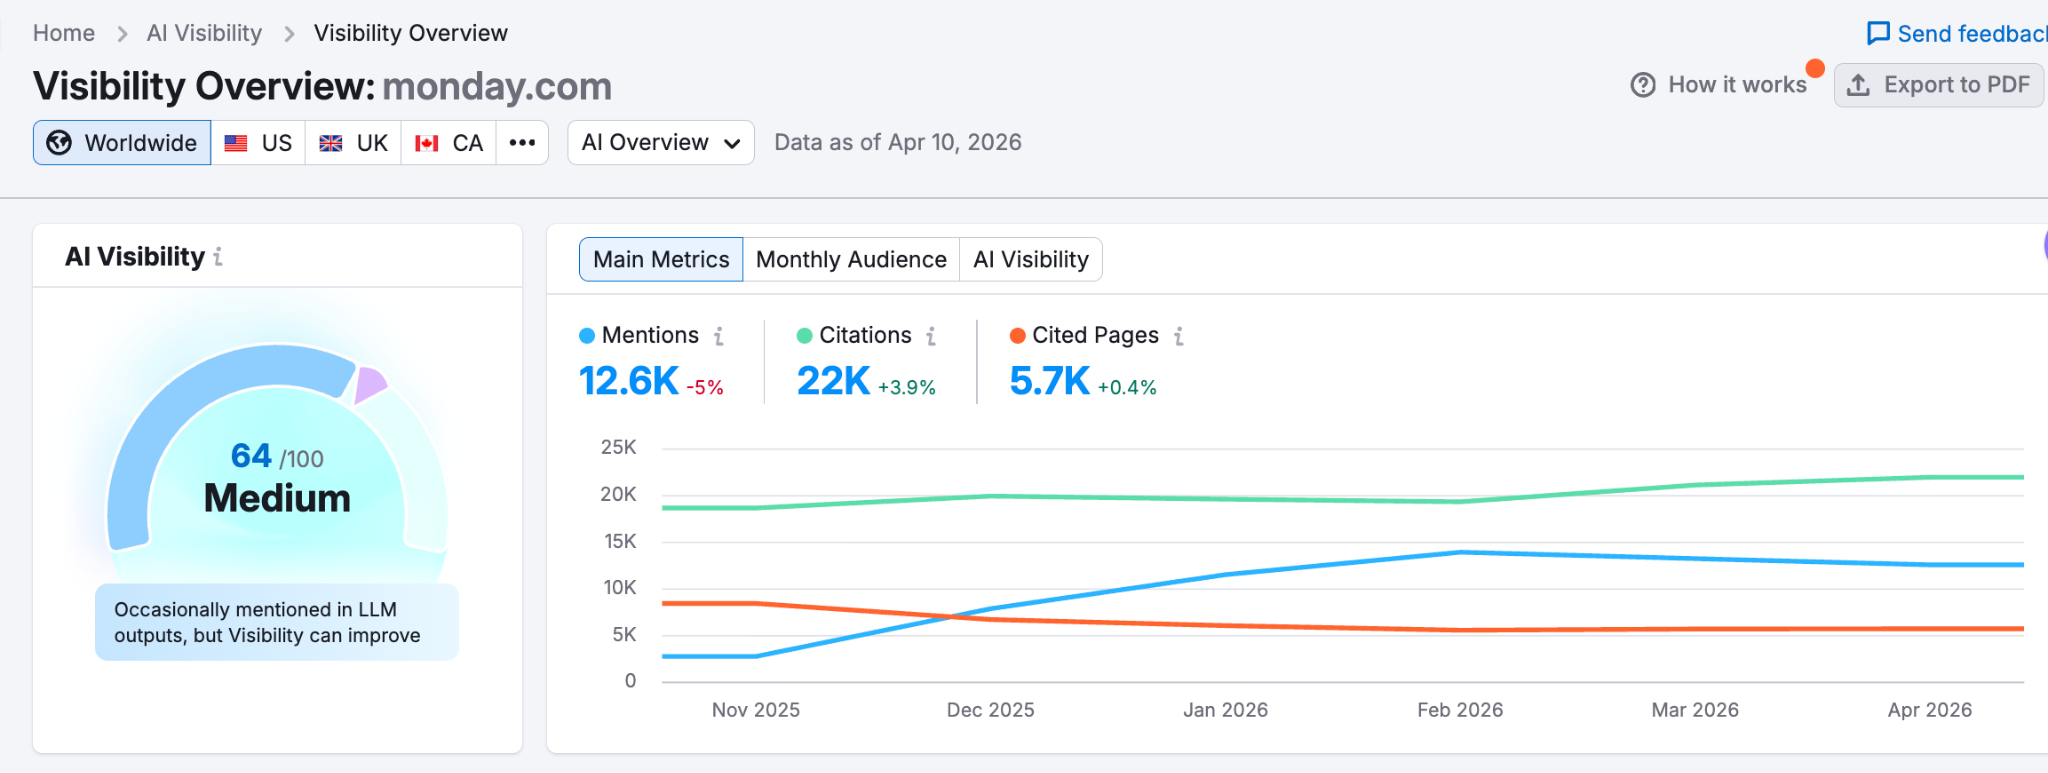Screen dimensions: 2048x773
Task: Click the info icon next to AI Visibility
Action: (218, 257)
